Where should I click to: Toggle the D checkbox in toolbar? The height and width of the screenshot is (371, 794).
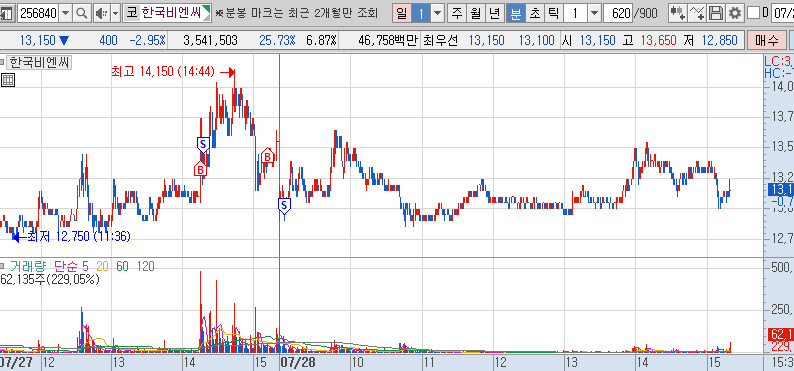753,13
